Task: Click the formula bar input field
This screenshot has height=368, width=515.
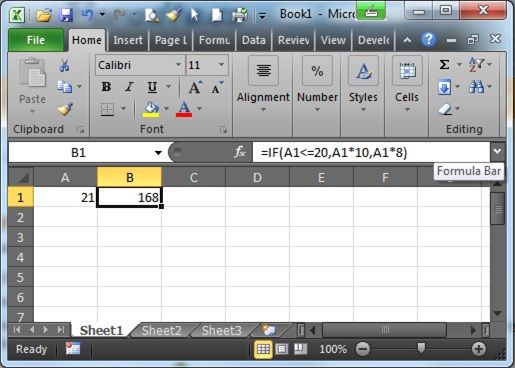Action: click(371, 153)
